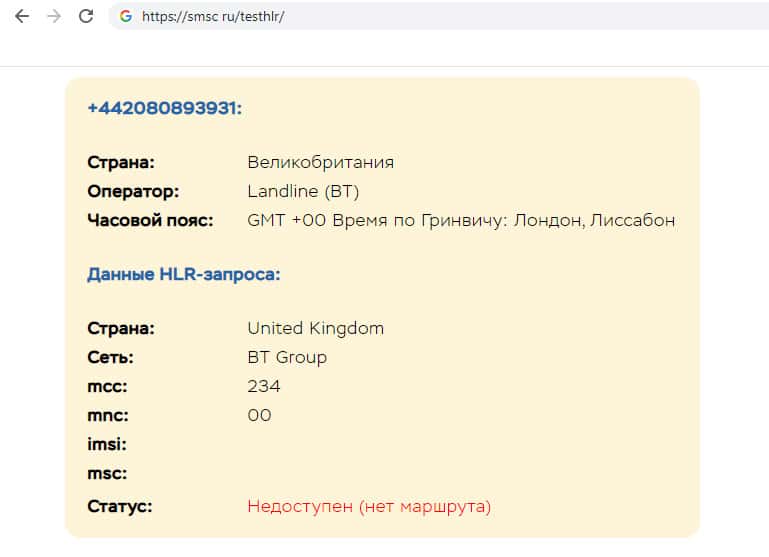
Task: Select the value Великобритания
Action: [321, 162]
